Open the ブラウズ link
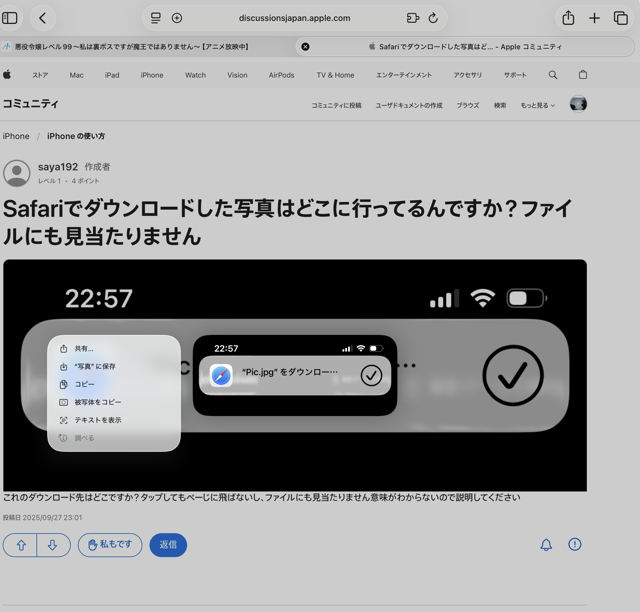This screenshot has height=612, width=640. click(x=468, y=105)
